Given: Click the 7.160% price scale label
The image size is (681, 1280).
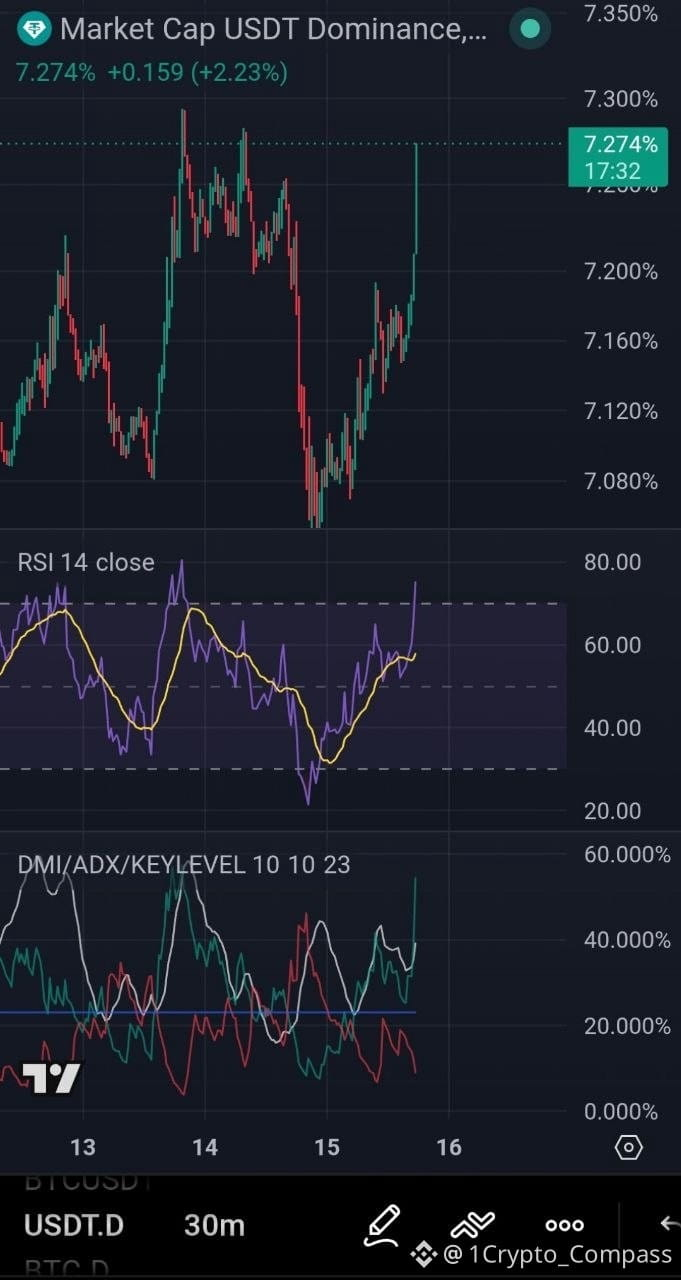Looking at the screenshot, I should 621,341.
